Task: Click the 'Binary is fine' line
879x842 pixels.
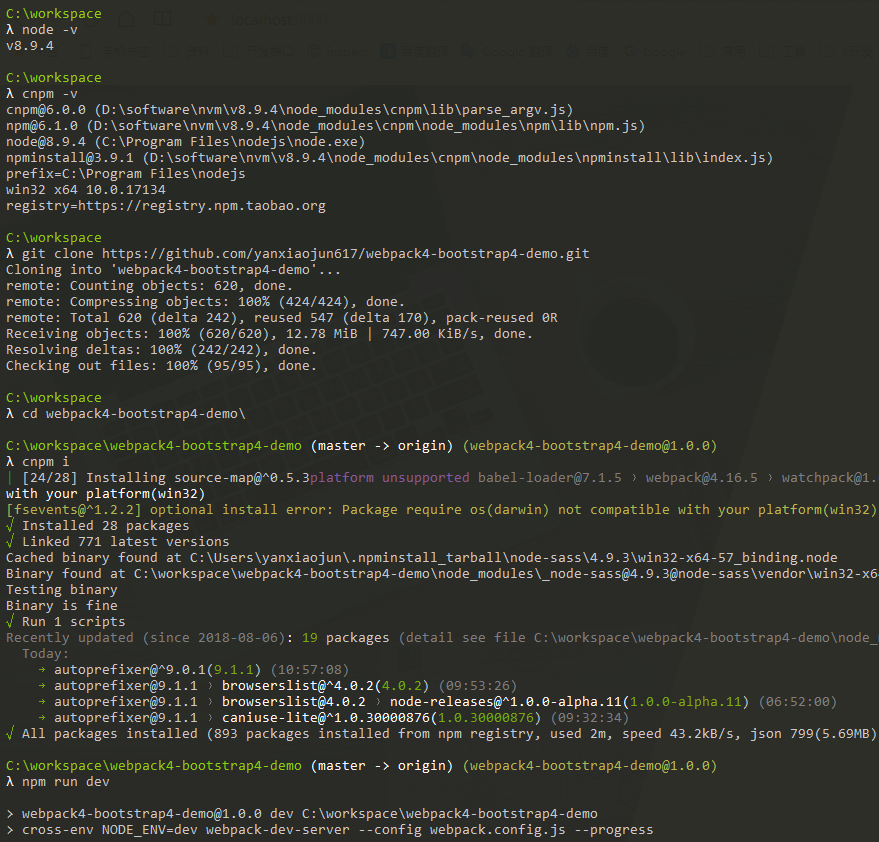Action: tap(62, 605)
